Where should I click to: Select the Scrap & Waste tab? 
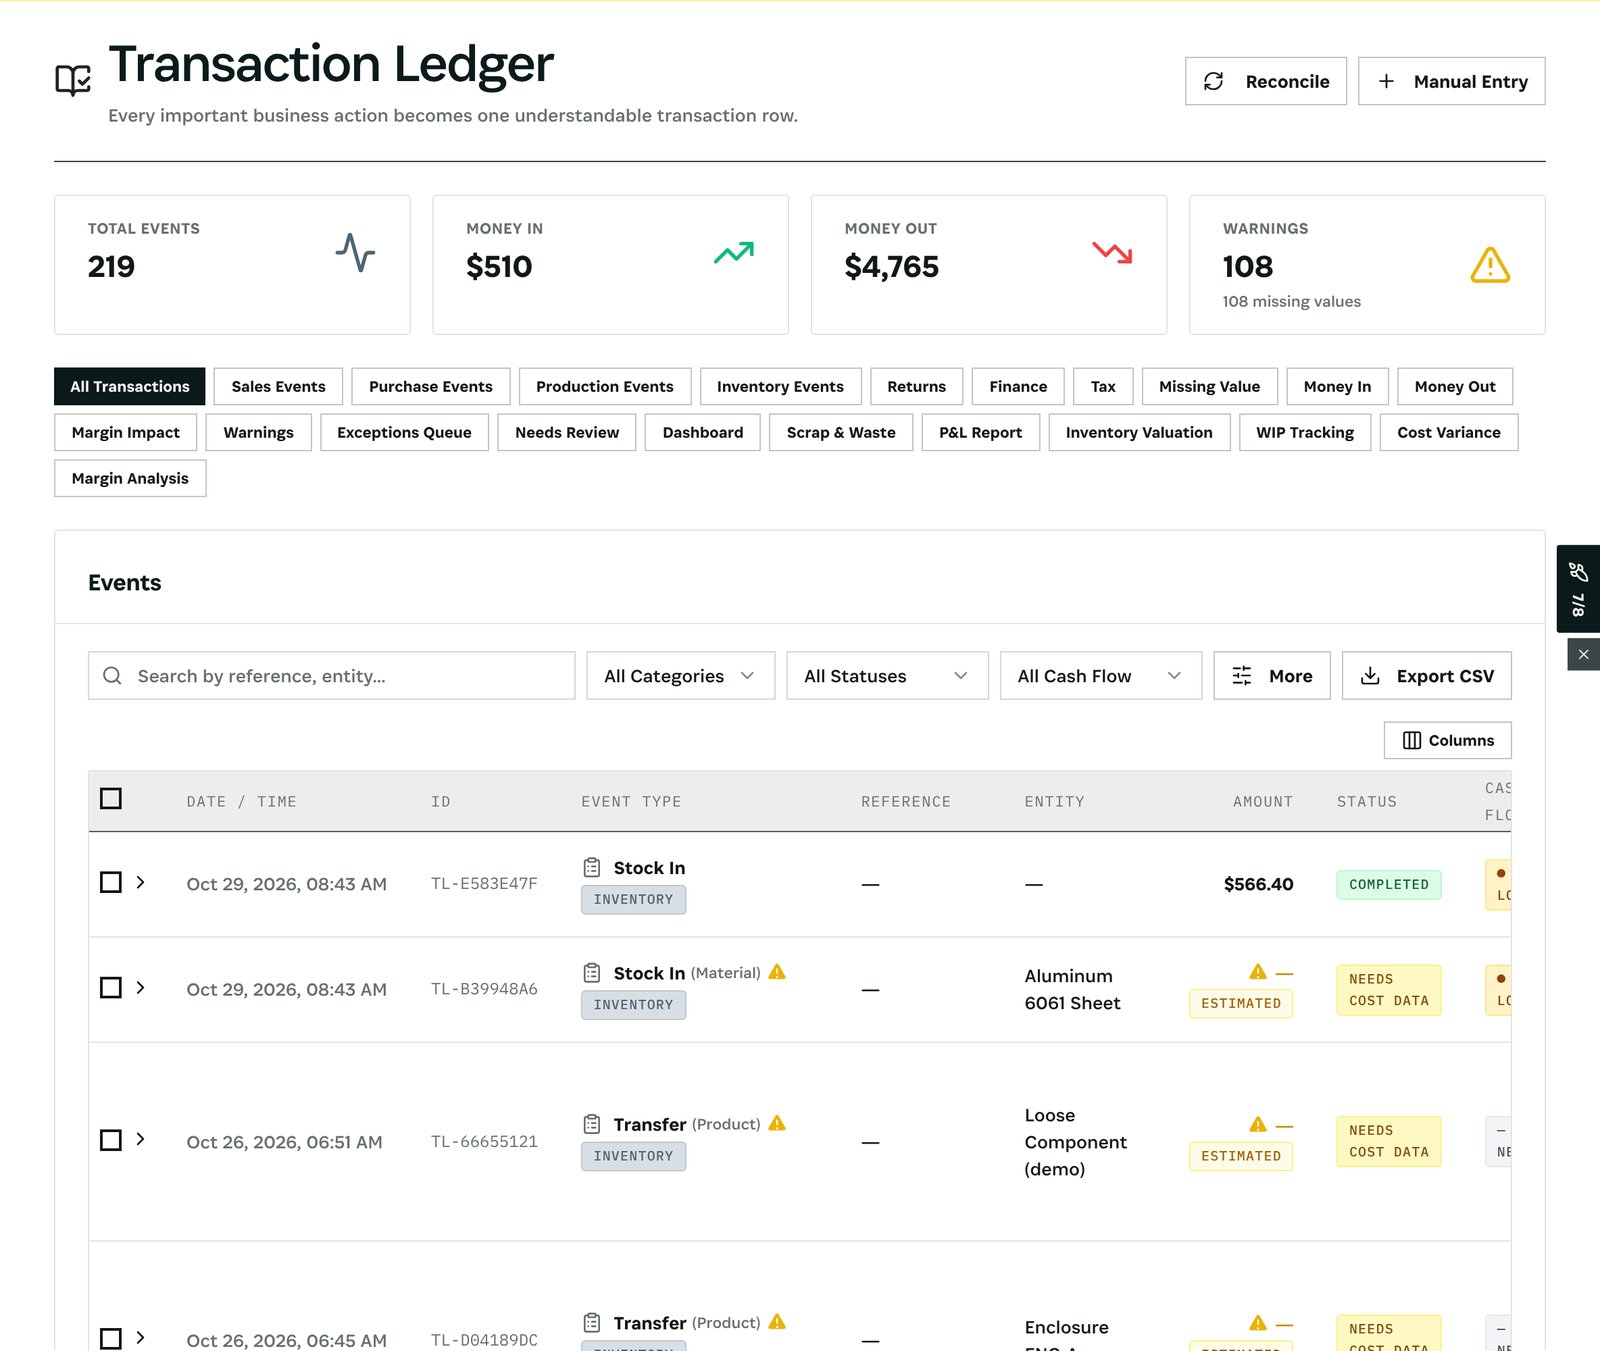841,433
